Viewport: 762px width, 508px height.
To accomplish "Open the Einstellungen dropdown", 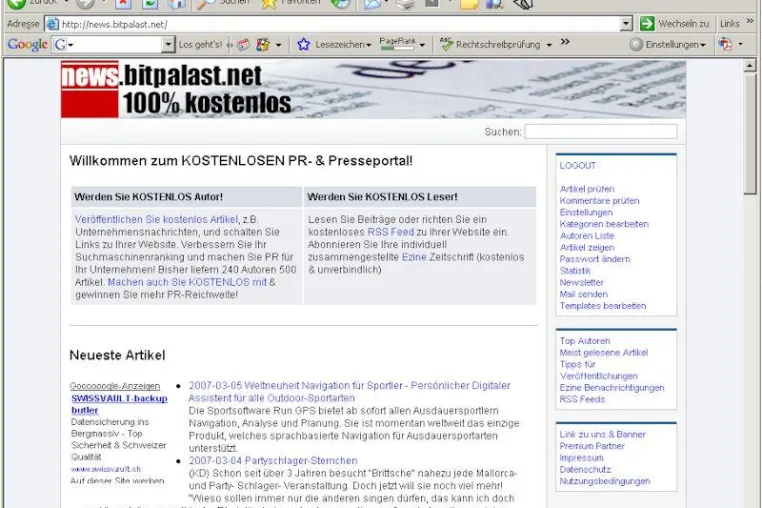I will (x=703, y=45).
